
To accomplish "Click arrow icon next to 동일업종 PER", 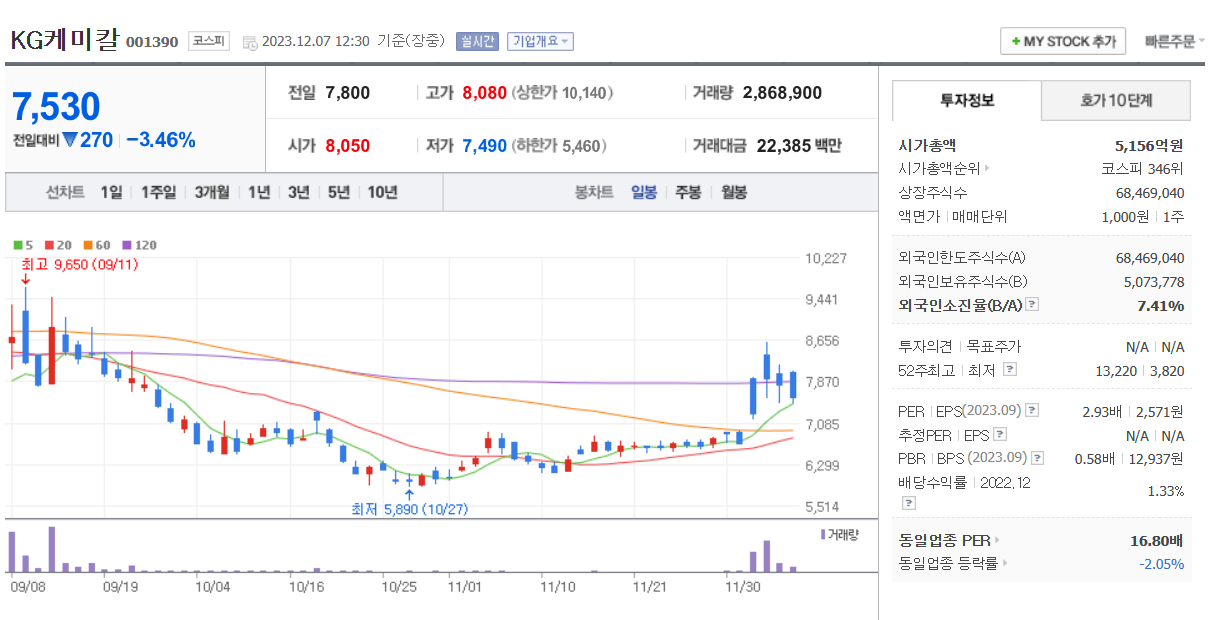I will [x=996, y=541].
